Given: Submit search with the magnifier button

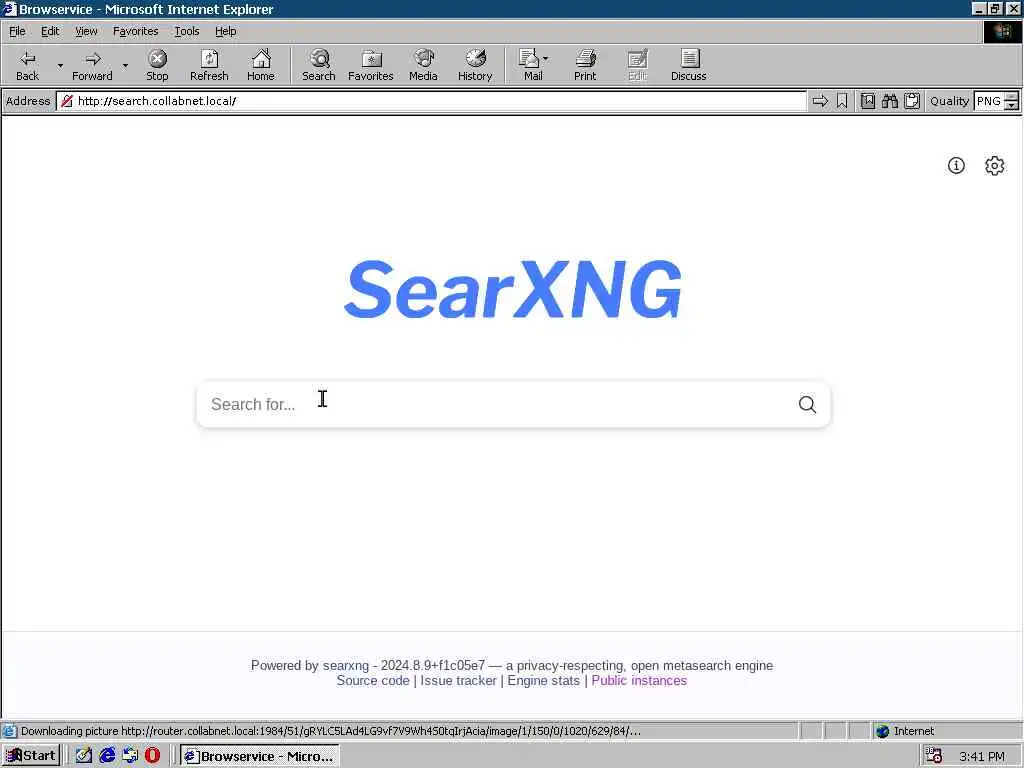Looking at the screenshot, I should 807,404.
